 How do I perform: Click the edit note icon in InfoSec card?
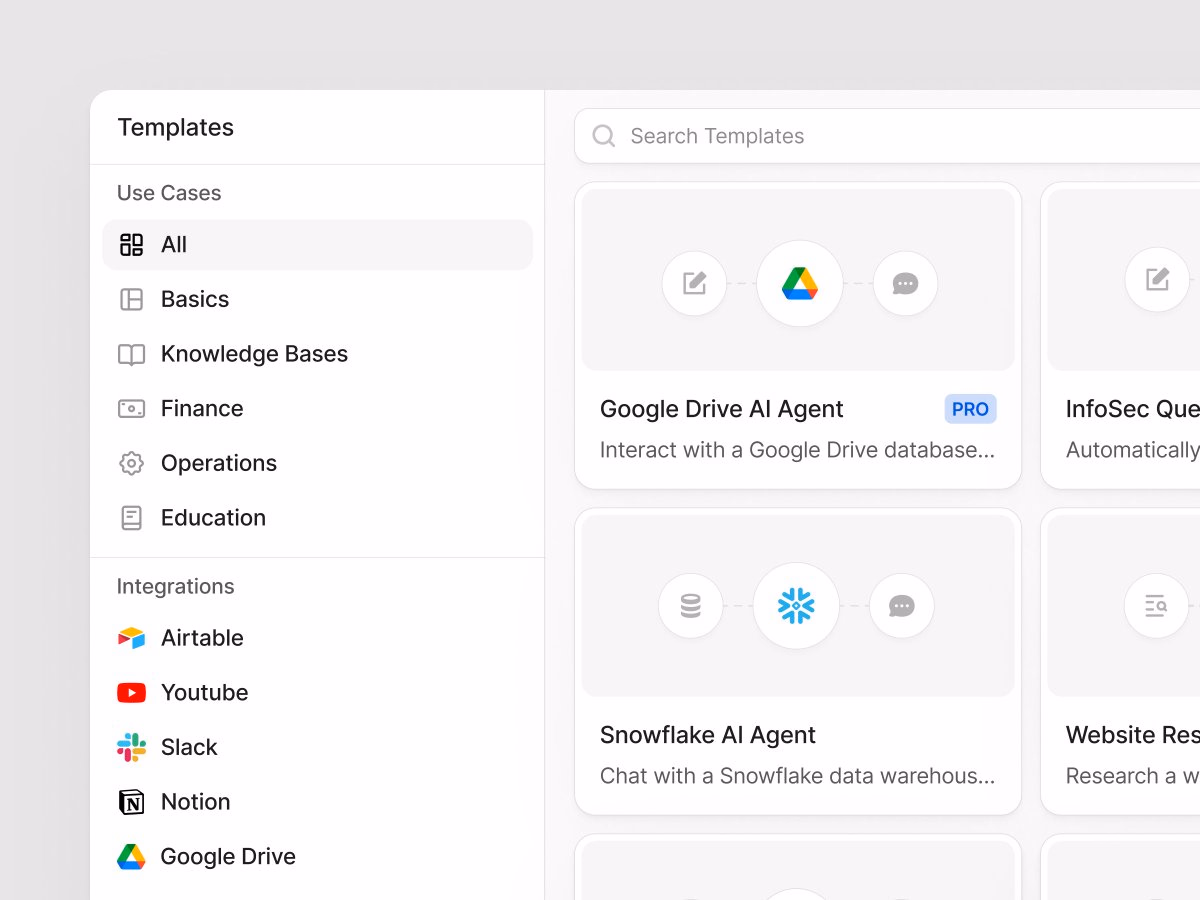click(1157, 279)
